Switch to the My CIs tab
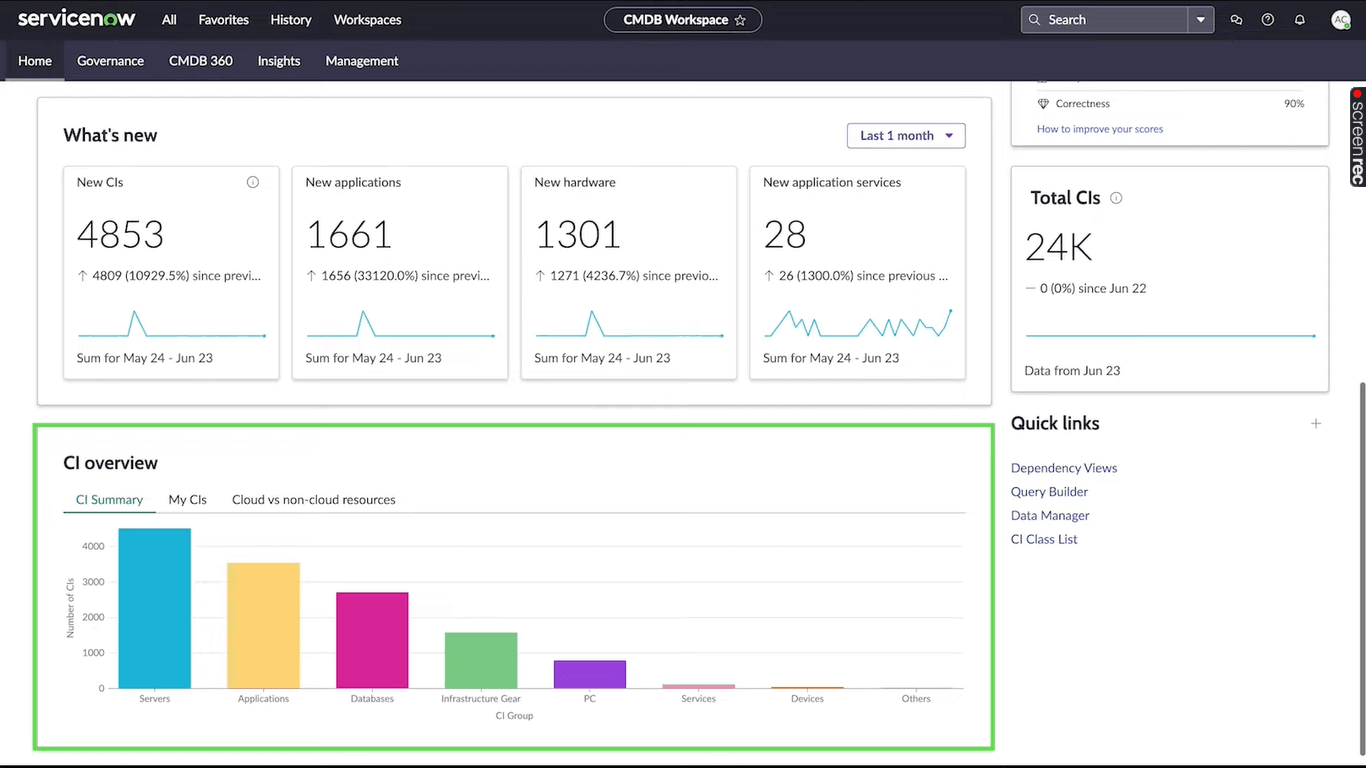Viewport: 1366px width, 768px height. 187,499
